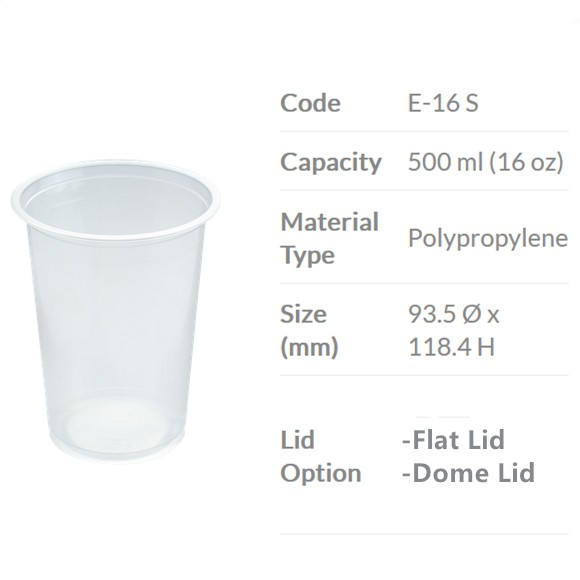Screen dimensions: 580x580
Task: Click the 118.4 H height text
Action: pos(452,347)
